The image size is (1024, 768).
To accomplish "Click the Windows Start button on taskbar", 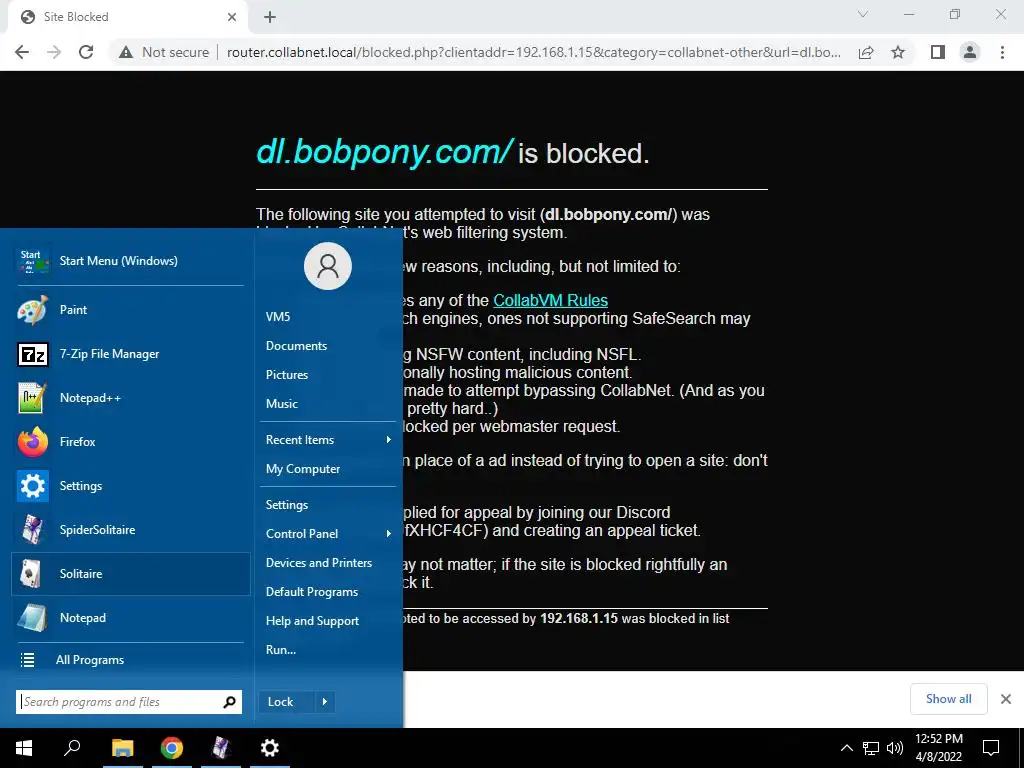I will pyautogui.click(x=24, y=748).
